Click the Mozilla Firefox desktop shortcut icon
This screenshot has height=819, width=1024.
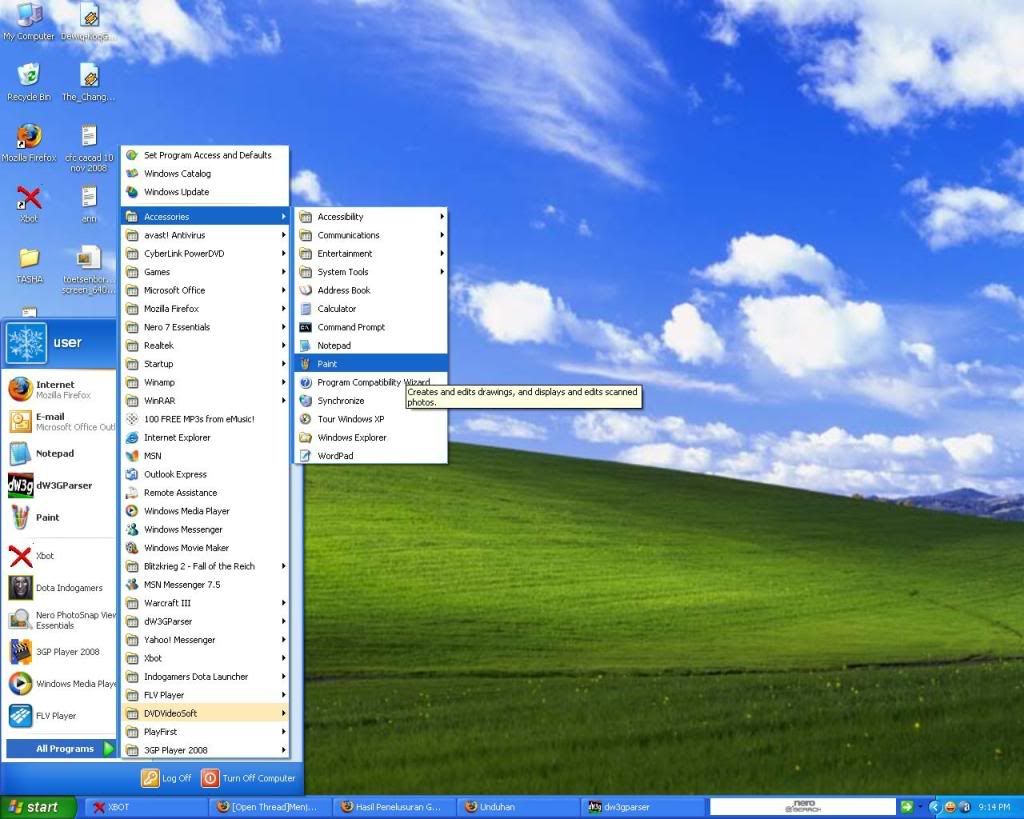pyautogui.click(x=29, y=141)
